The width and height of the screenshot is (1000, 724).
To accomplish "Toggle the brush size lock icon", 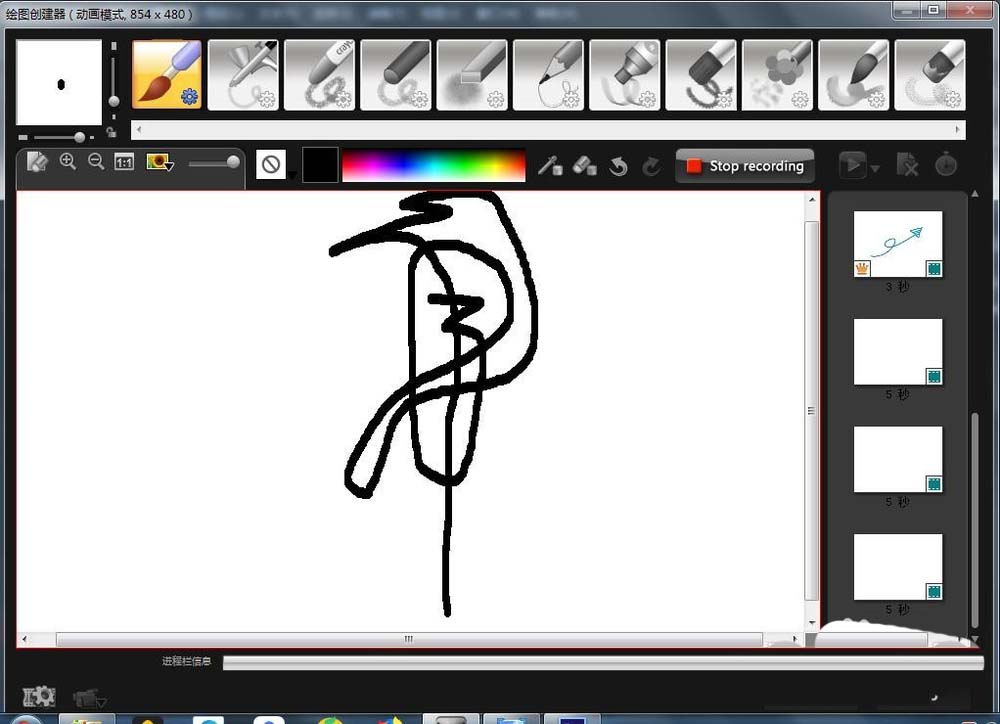I will click(x=111, y=132).
